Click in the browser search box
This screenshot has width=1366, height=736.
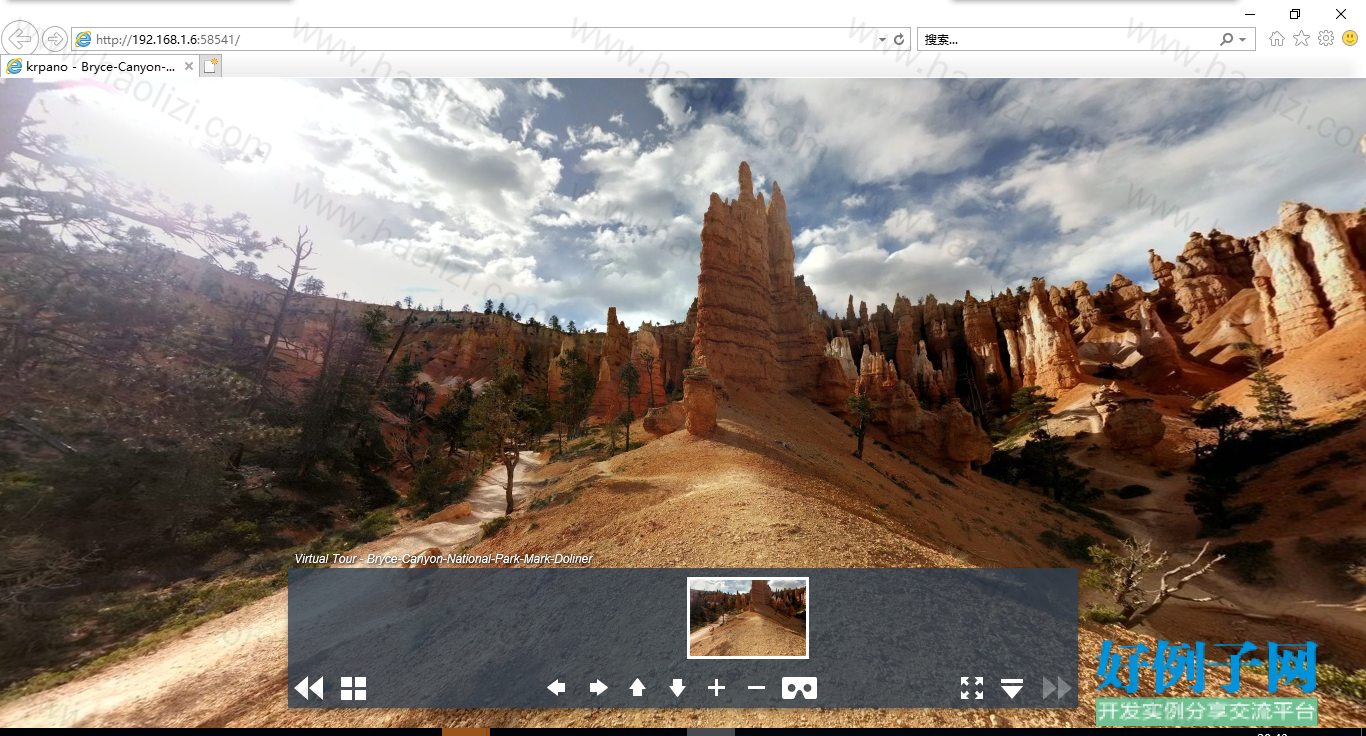click(1066, 39)
